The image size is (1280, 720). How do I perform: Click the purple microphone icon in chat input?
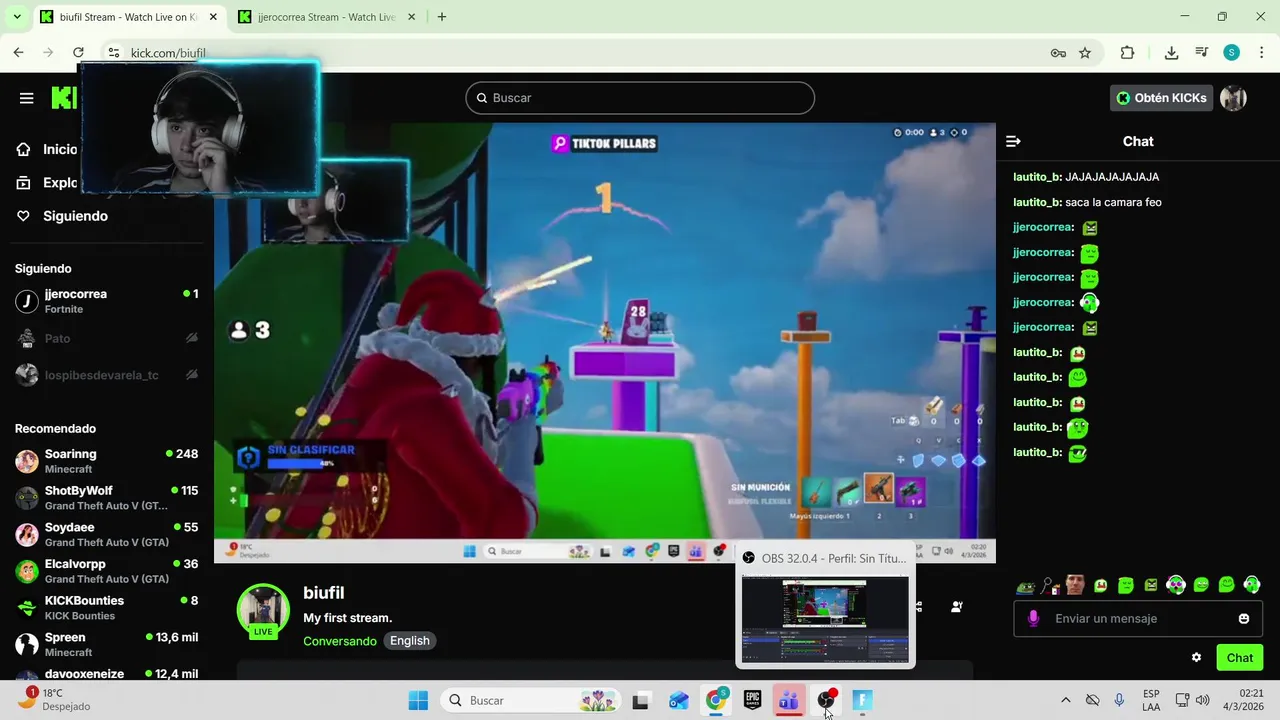(x=1033, y=619)
